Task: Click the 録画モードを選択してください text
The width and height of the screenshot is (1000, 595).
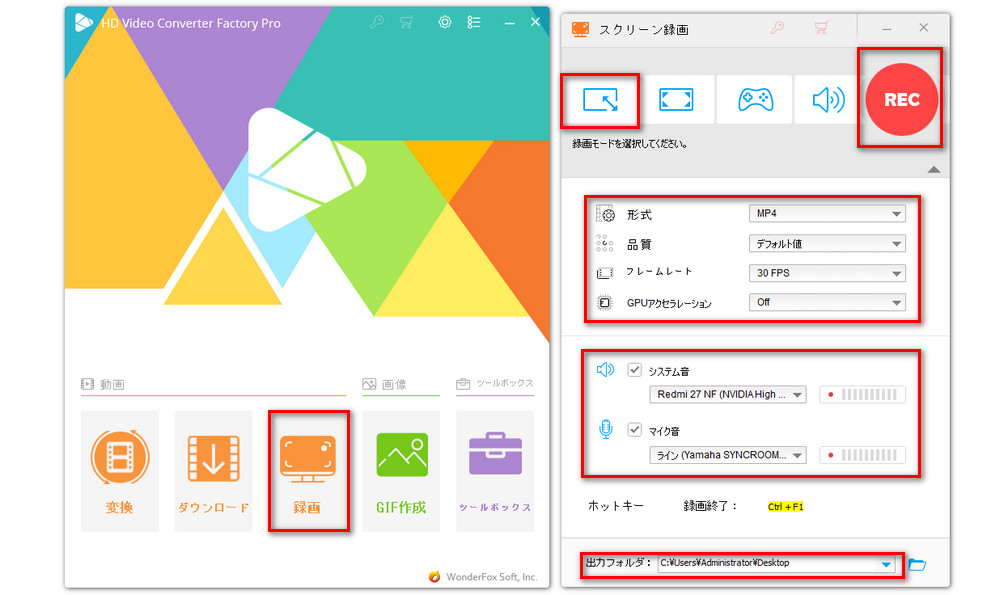Action: tap(630, 144)
